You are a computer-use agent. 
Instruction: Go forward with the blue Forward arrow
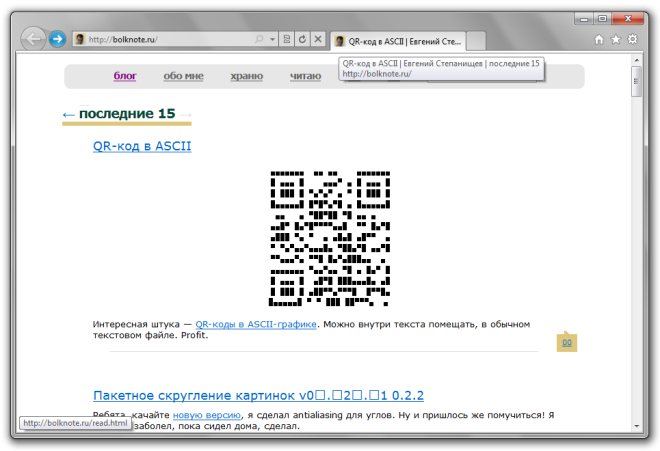click(57, 39)
